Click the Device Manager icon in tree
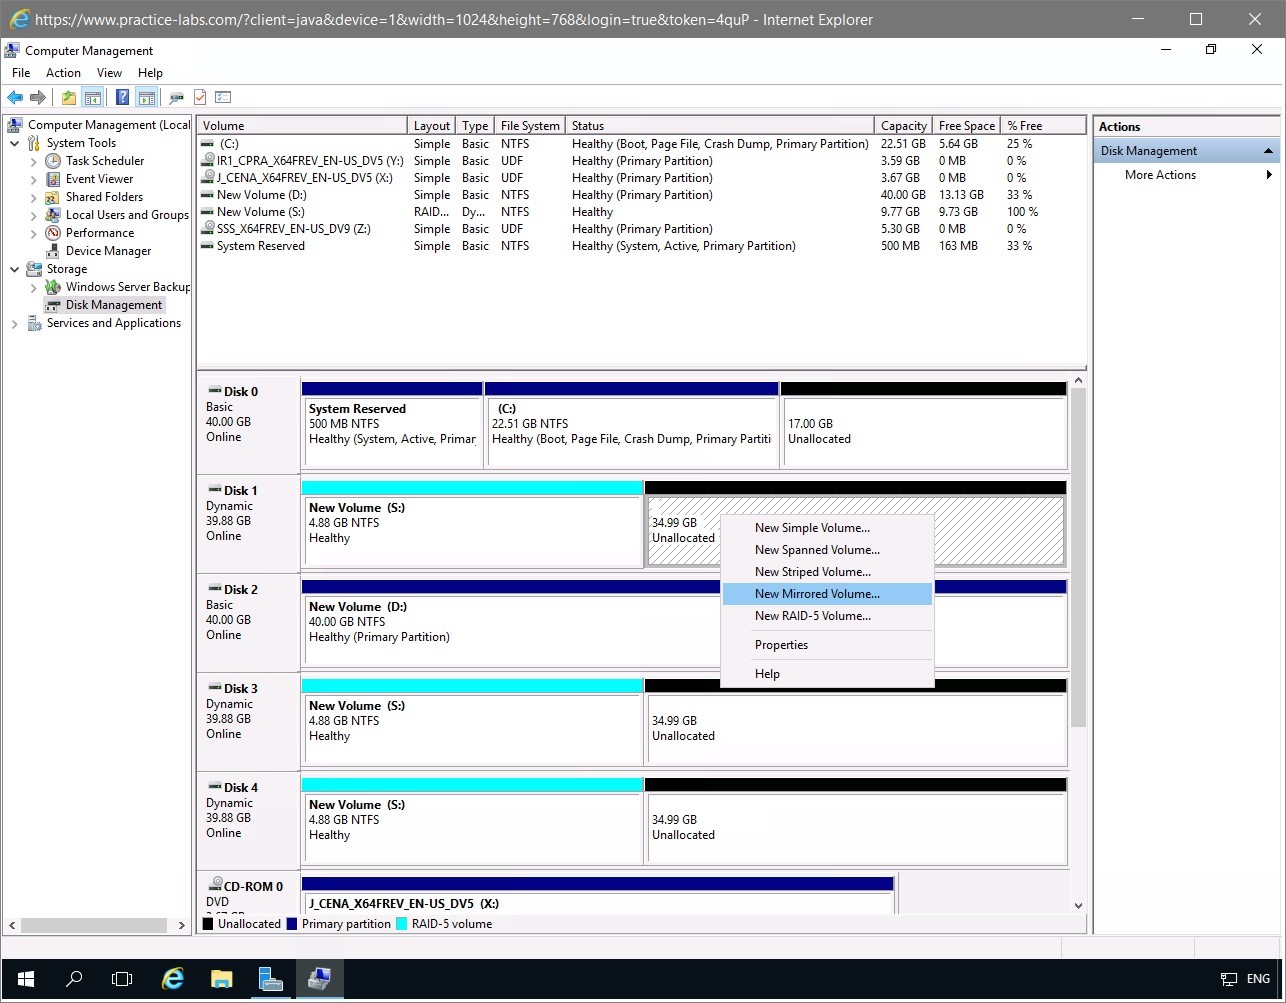This screenshot has height=1003, width=1286. coord(53,251)
